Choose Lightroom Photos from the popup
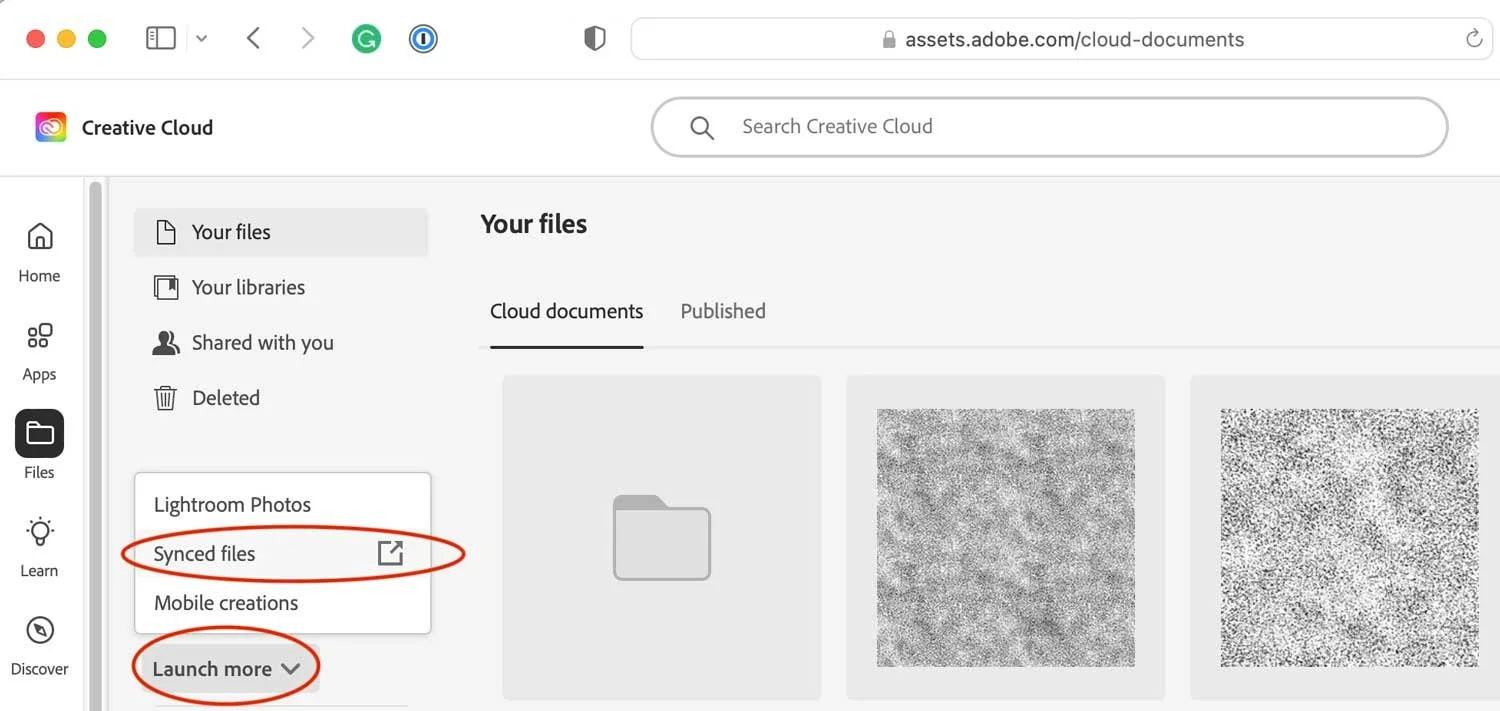The width and height of the screenshot is (1500, 711). pos(283,505)
